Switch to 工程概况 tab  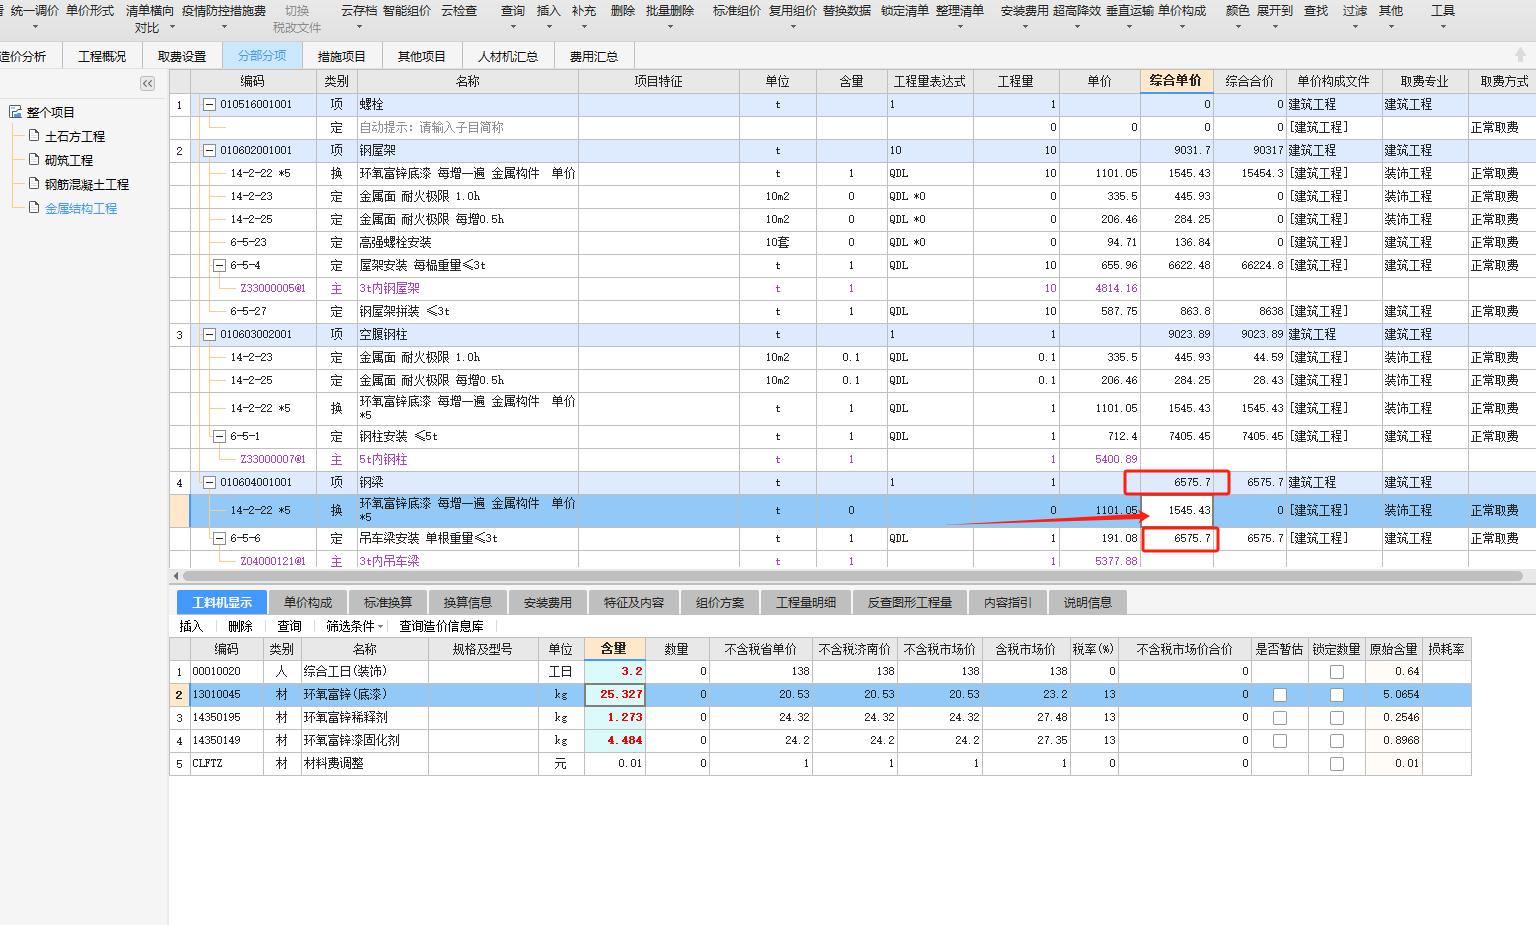(102, 56)
